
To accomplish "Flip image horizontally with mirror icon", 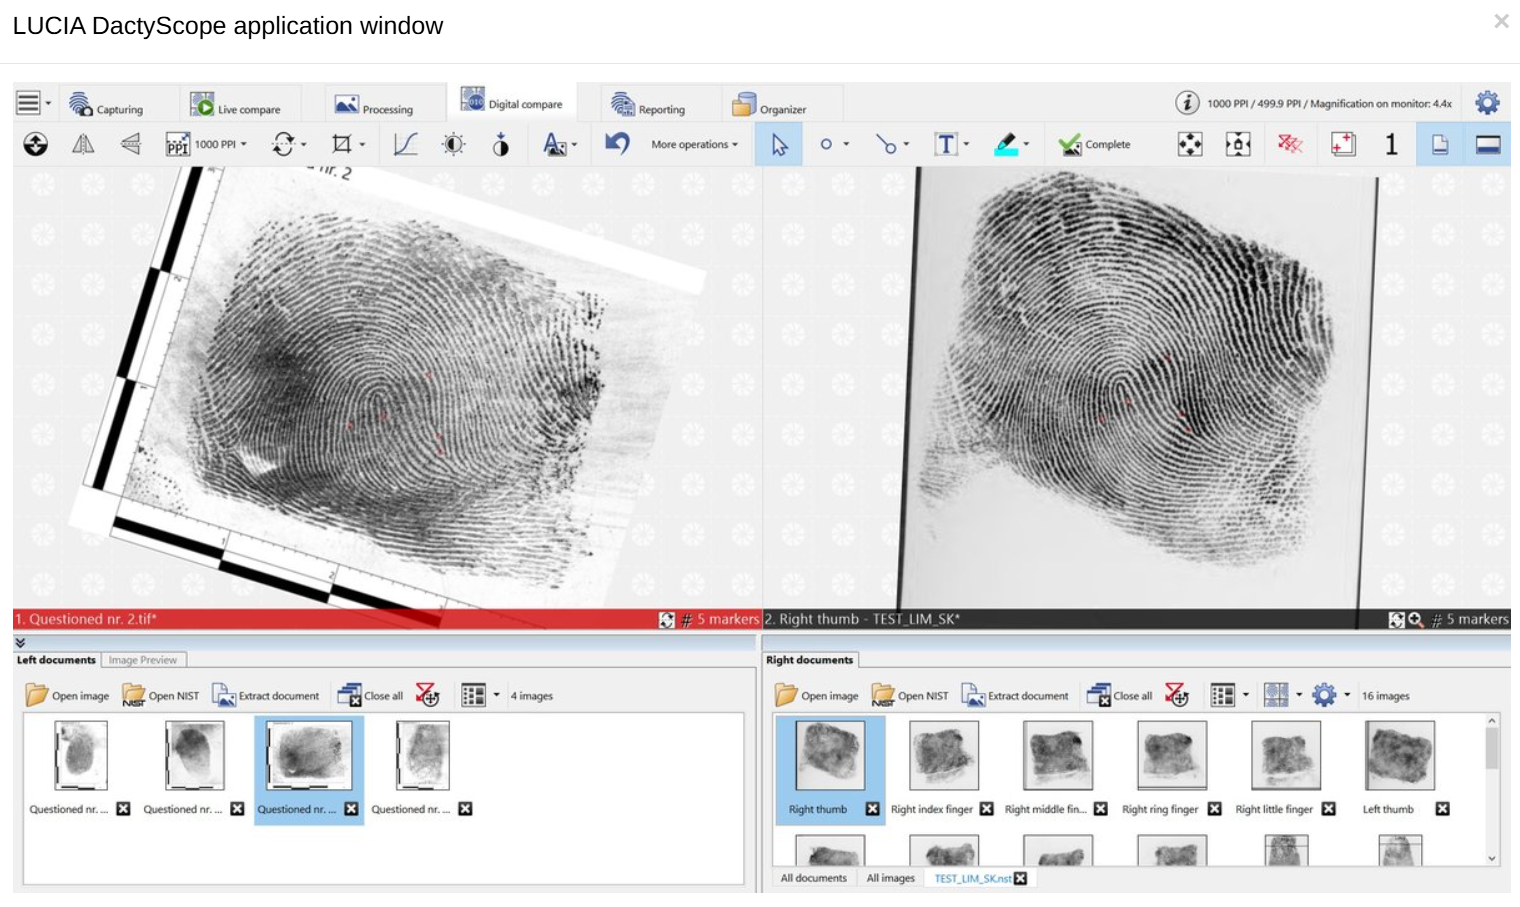I will [x=83, y=144].
